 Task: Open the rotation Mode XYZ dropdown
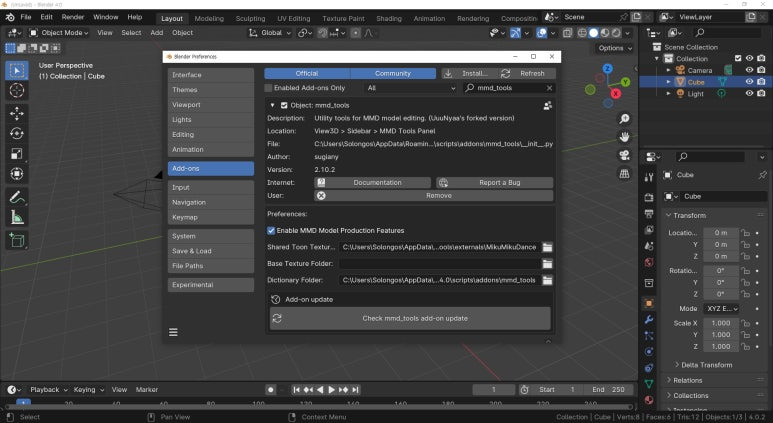[721, 309]
